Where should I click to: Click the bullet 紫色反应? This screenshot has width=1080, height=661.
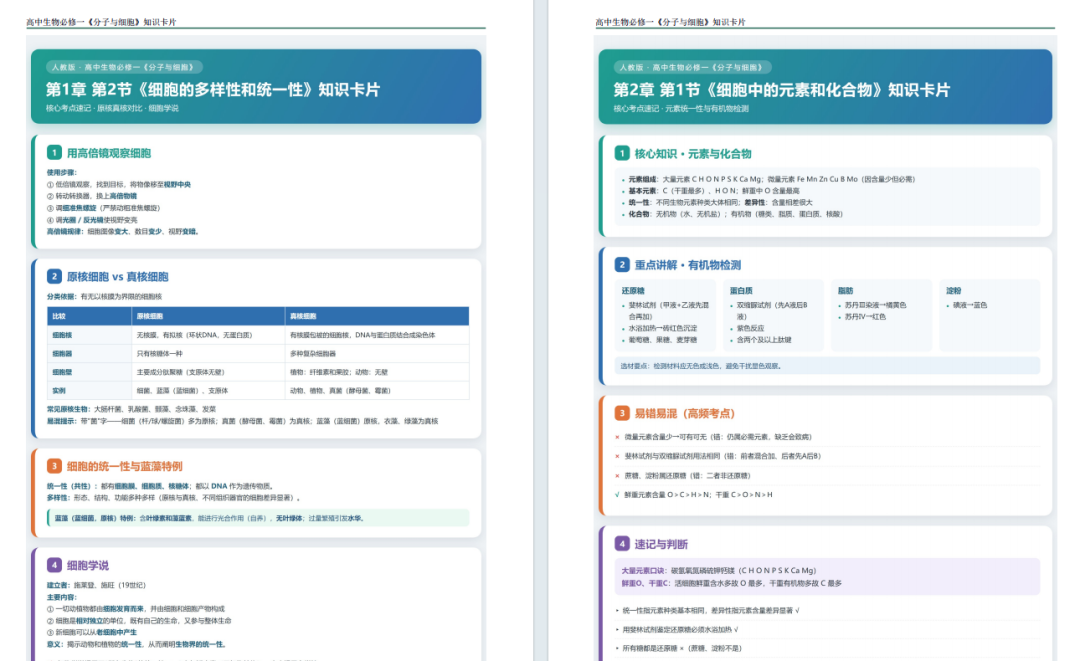(x=750, y=328)
